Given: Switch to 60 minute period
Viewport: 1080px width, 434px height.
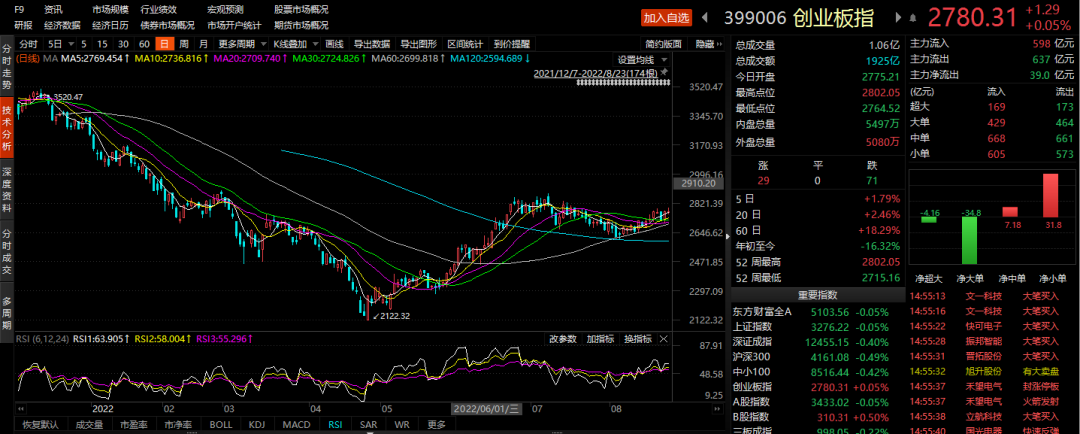Looking at the screenshot, I should 144,45.
